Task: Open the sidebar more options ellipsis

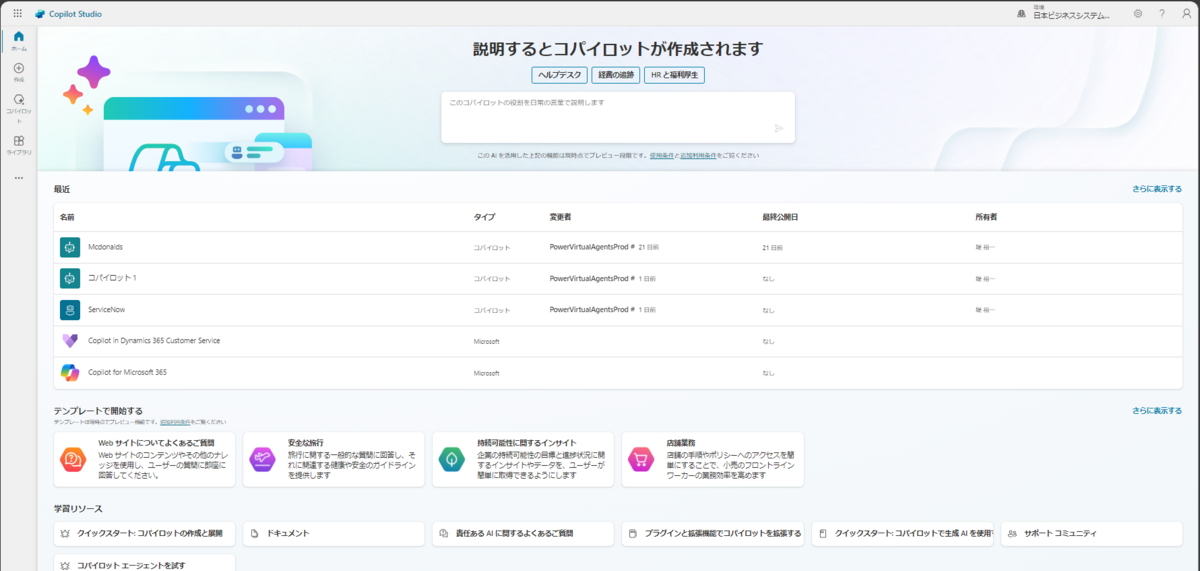Action: pyautogui.click(x=19, y=178)
